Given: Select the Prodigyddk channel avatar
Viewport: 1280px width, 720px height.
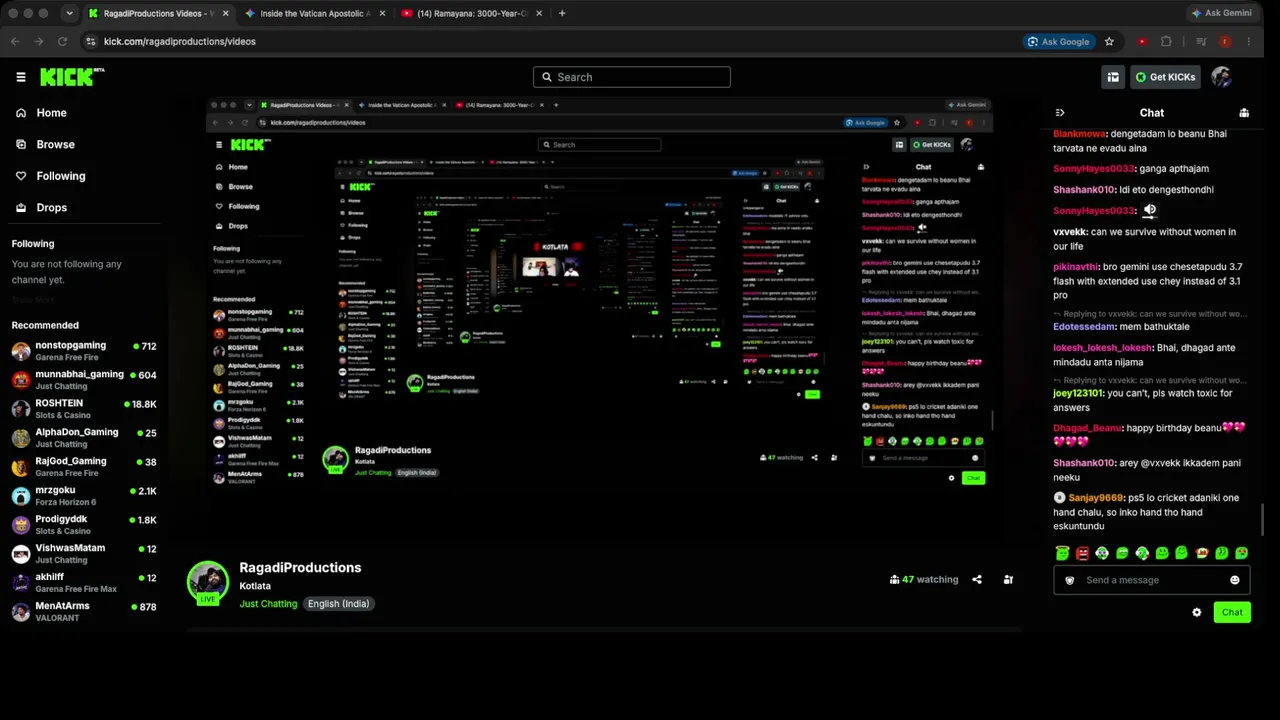Looking at the screenshot, I should pyautogui.click(x=20, y=525).
